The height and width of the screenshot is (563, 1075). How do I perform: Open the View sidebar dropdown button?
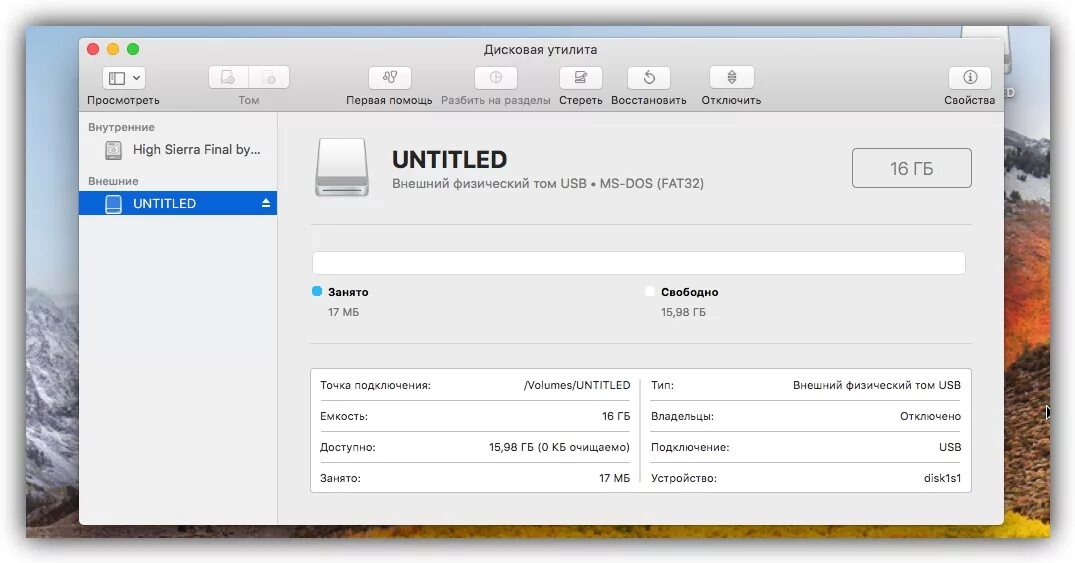click(x=124, y=77)
